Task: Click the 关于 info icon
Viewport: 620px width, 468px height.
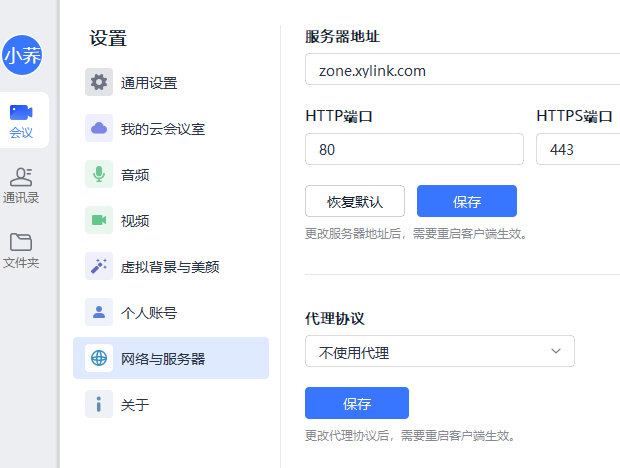Action: click(99, 404)
